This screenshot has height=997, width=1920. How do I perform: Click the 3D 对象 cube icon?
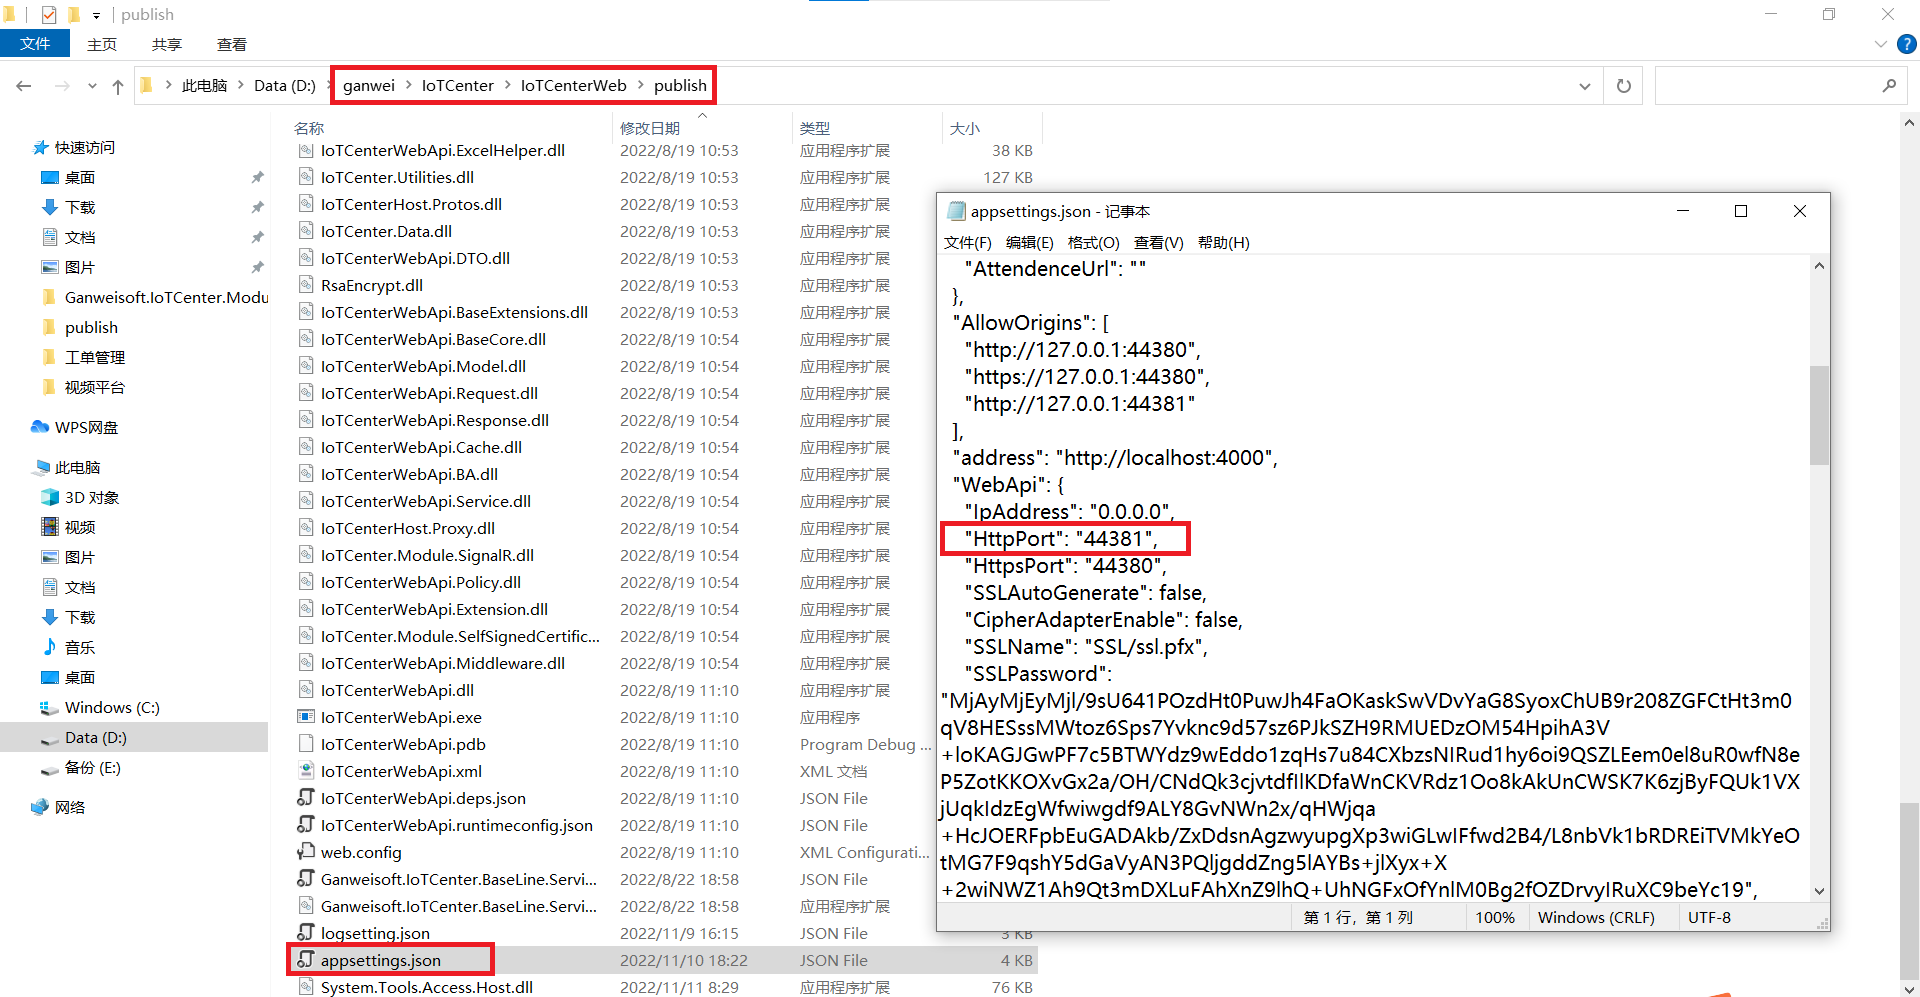tap(50, 497)
